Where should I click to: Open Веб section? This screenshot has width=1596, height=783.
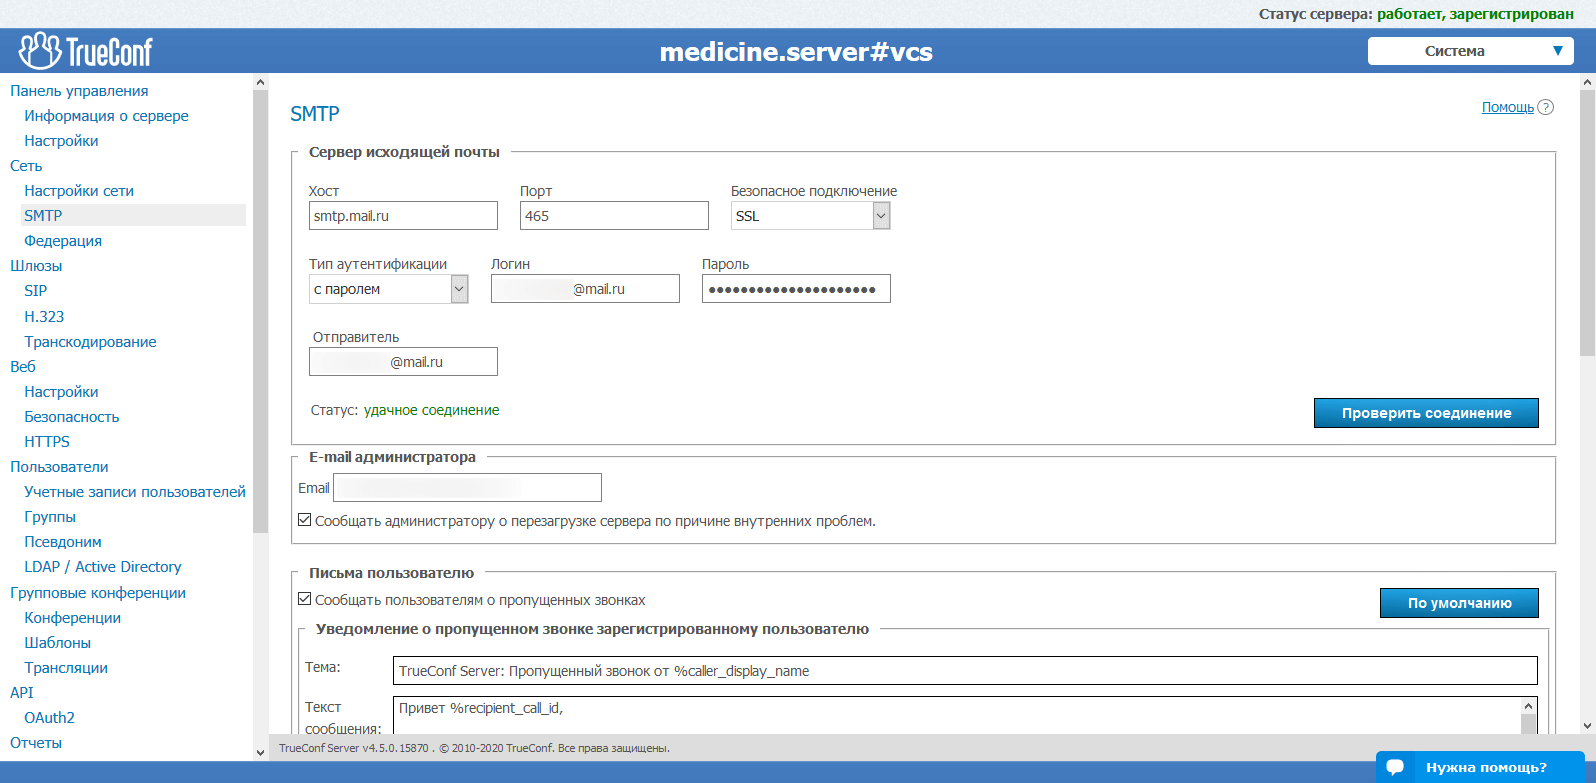23,367
